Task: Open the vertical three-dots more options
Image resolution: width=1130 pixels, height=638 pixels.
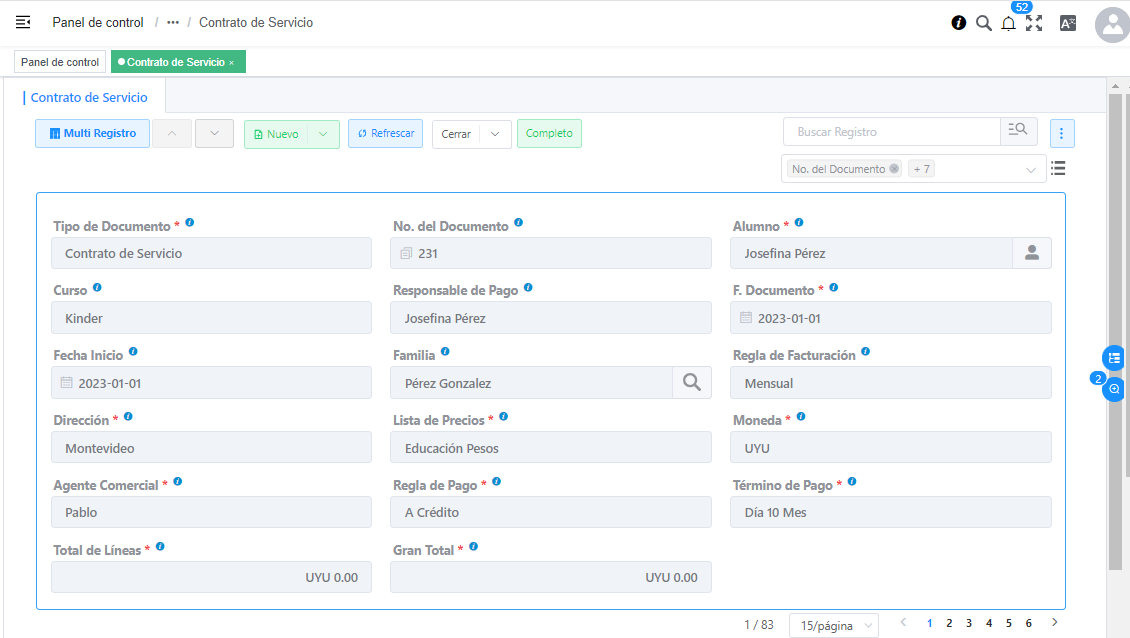Action: click(1062, 133)
